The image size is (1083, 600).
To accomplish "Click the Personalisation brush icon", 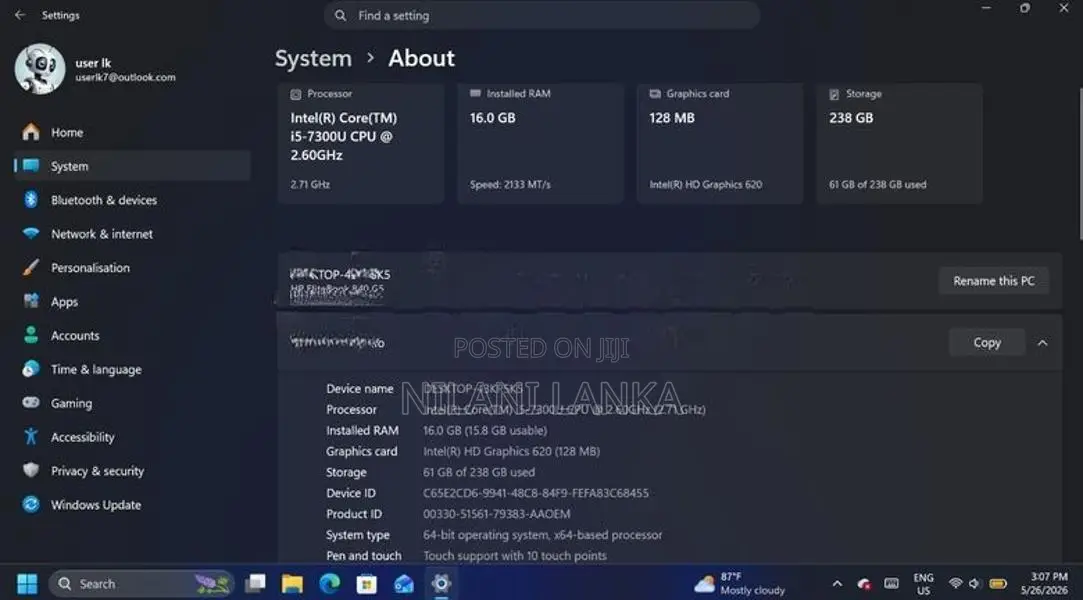I will click(x=31, y=267).
